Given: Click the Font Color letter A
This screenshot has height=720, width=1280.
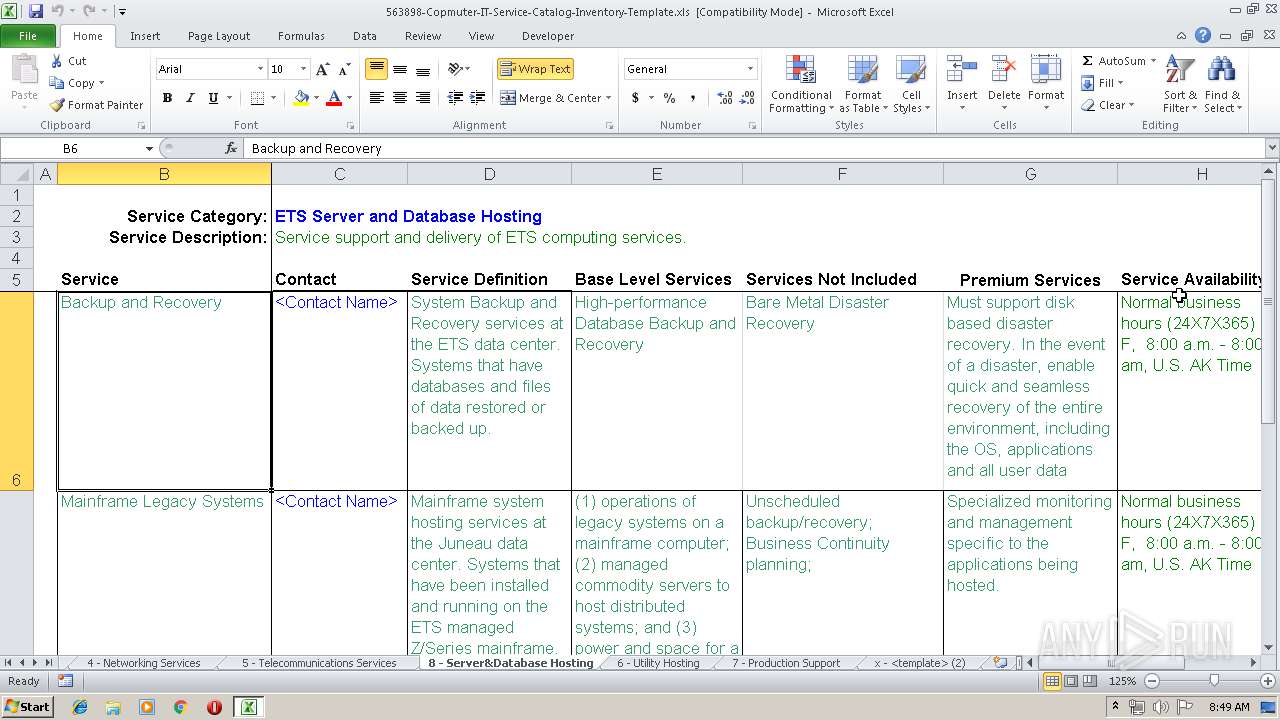Looking at the screenshot, I should 334,98.
